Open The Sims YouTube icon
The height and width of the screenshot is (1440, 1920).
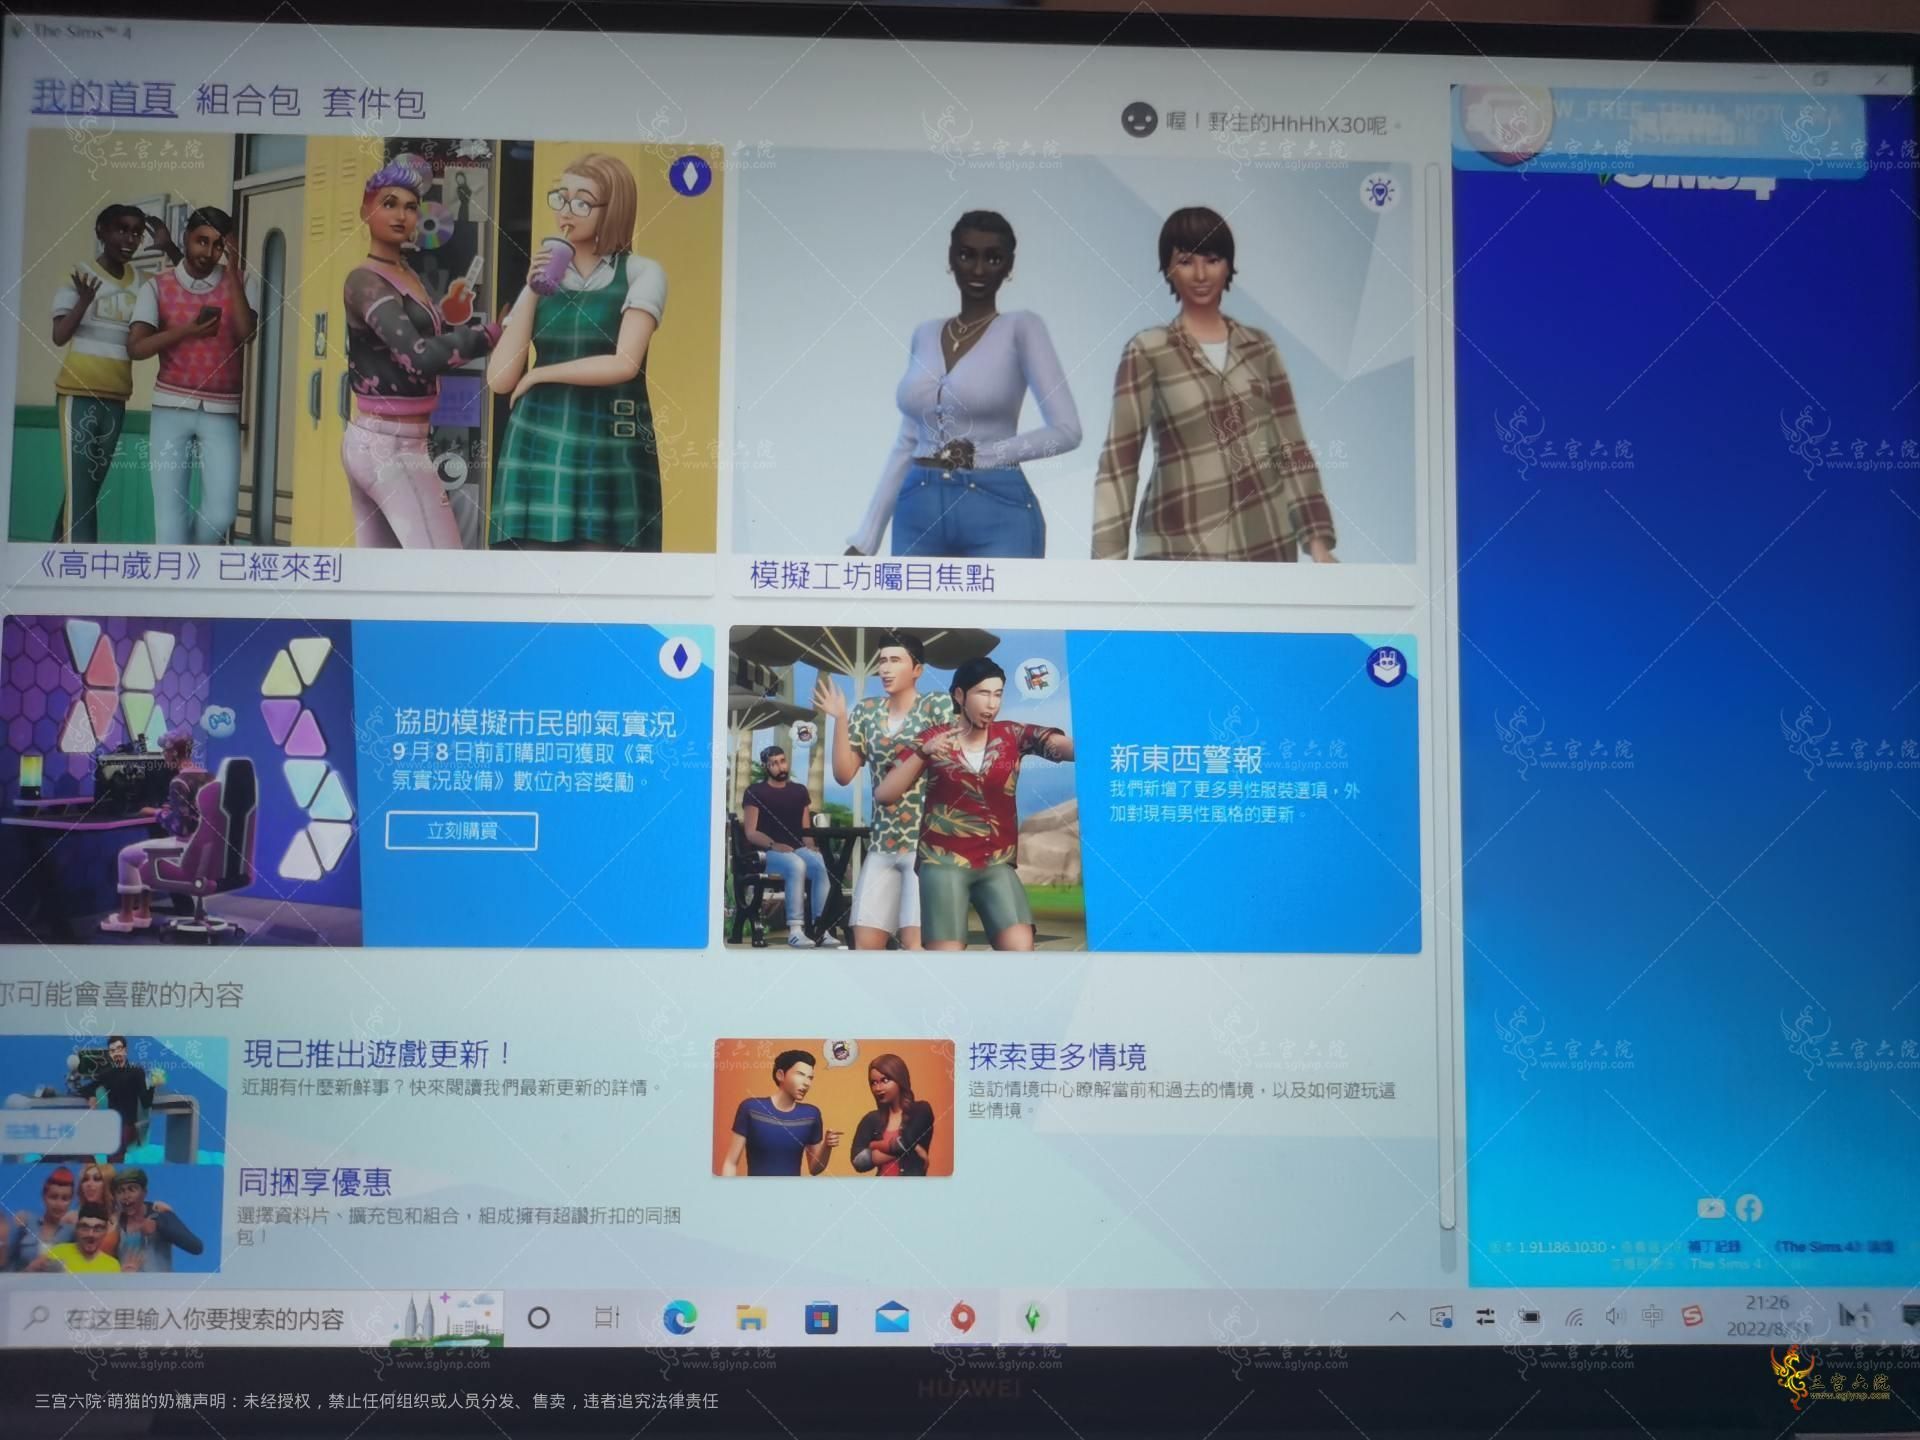coord(1711,1208)
